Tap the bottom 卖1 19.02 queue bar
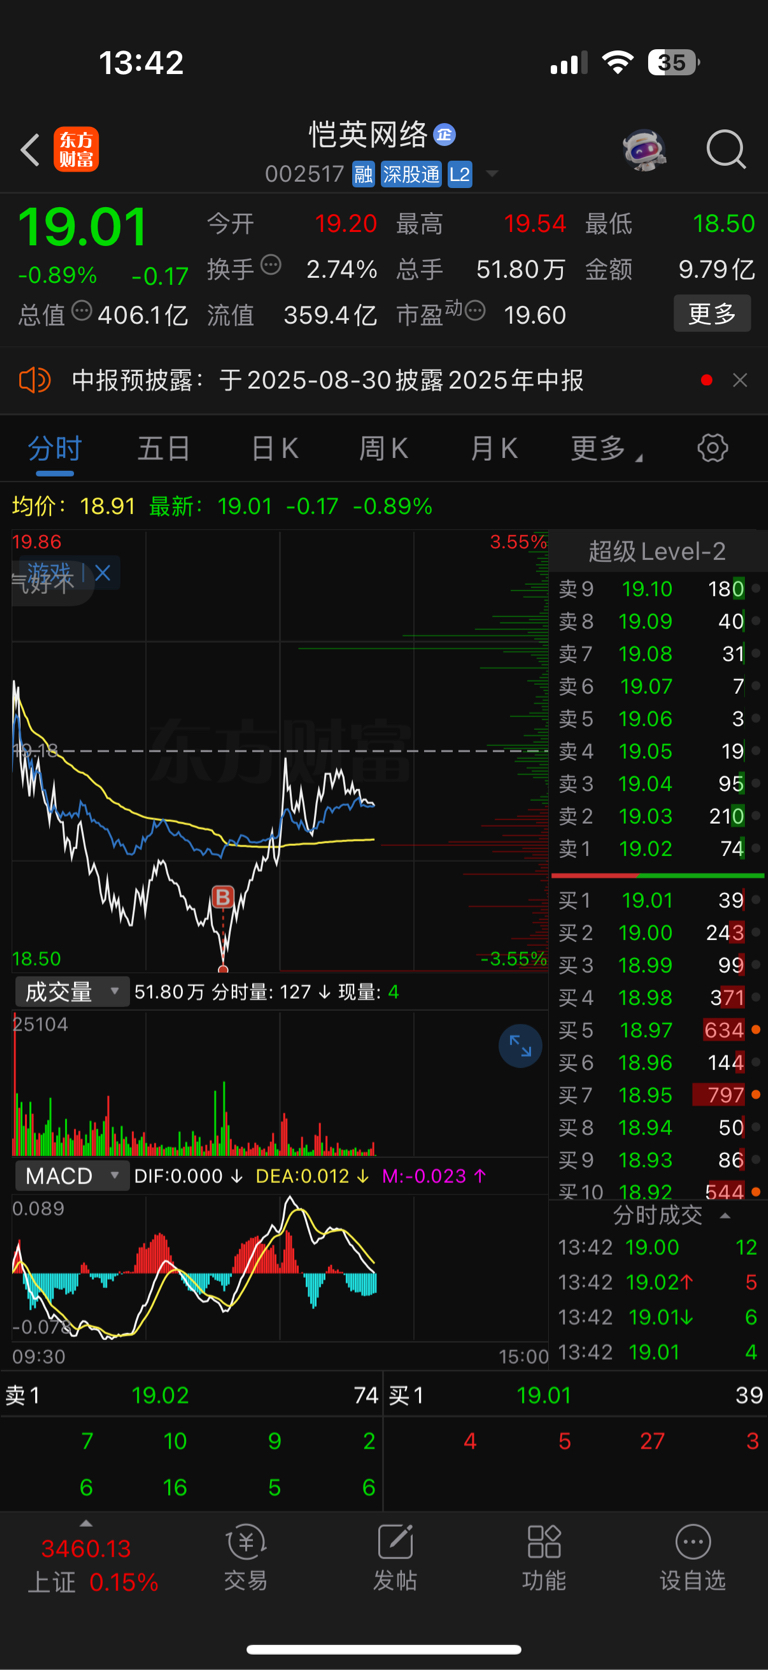The image size is (768, 1670). tap(191, 1395)
